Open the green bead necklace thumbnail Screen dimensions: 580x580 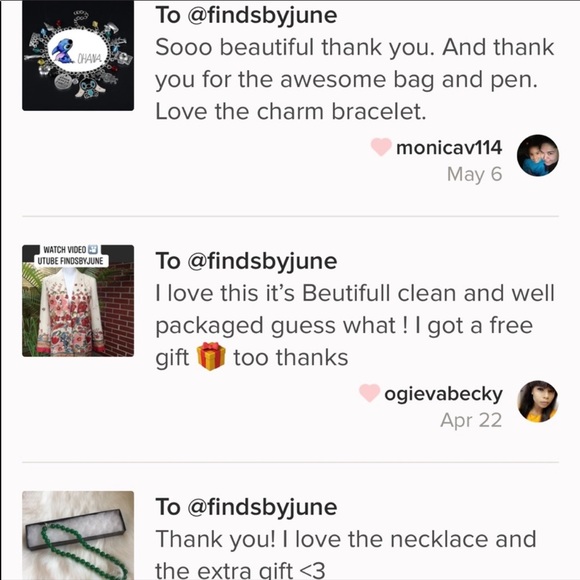click(x=78, y=535)
